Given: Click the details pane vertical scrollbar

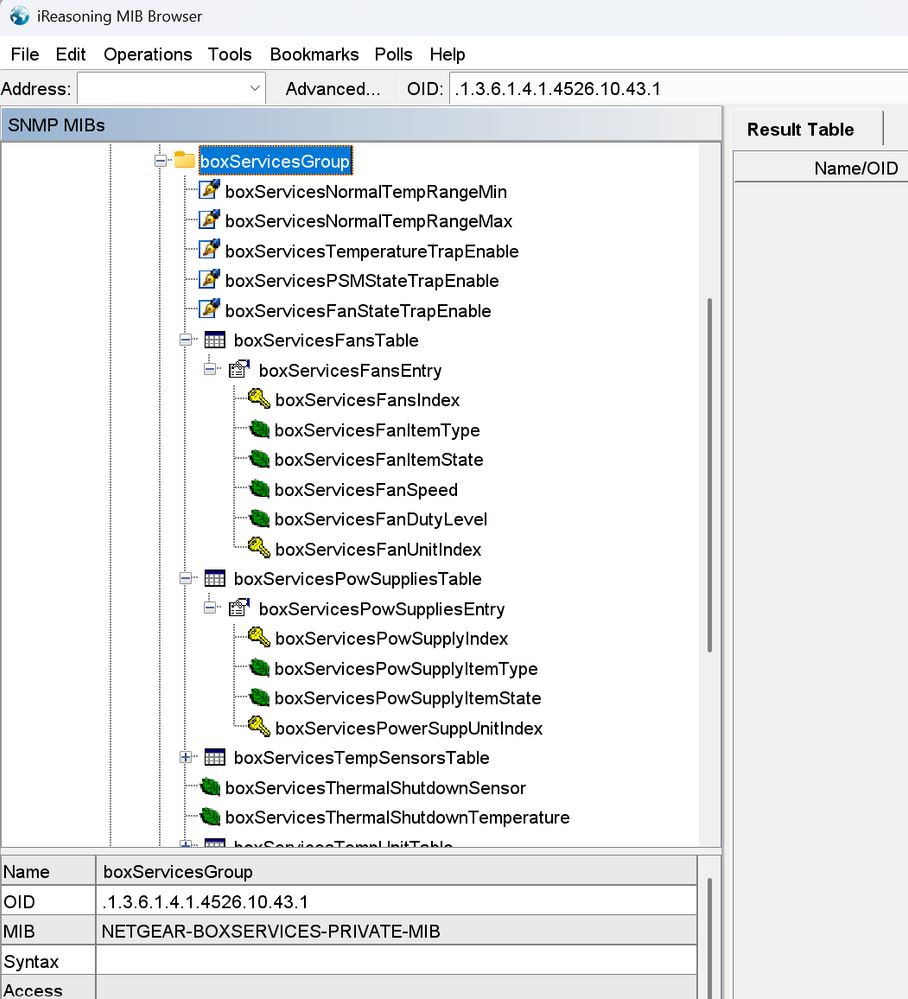Looking at the screenshot, I should coord(709,937).
